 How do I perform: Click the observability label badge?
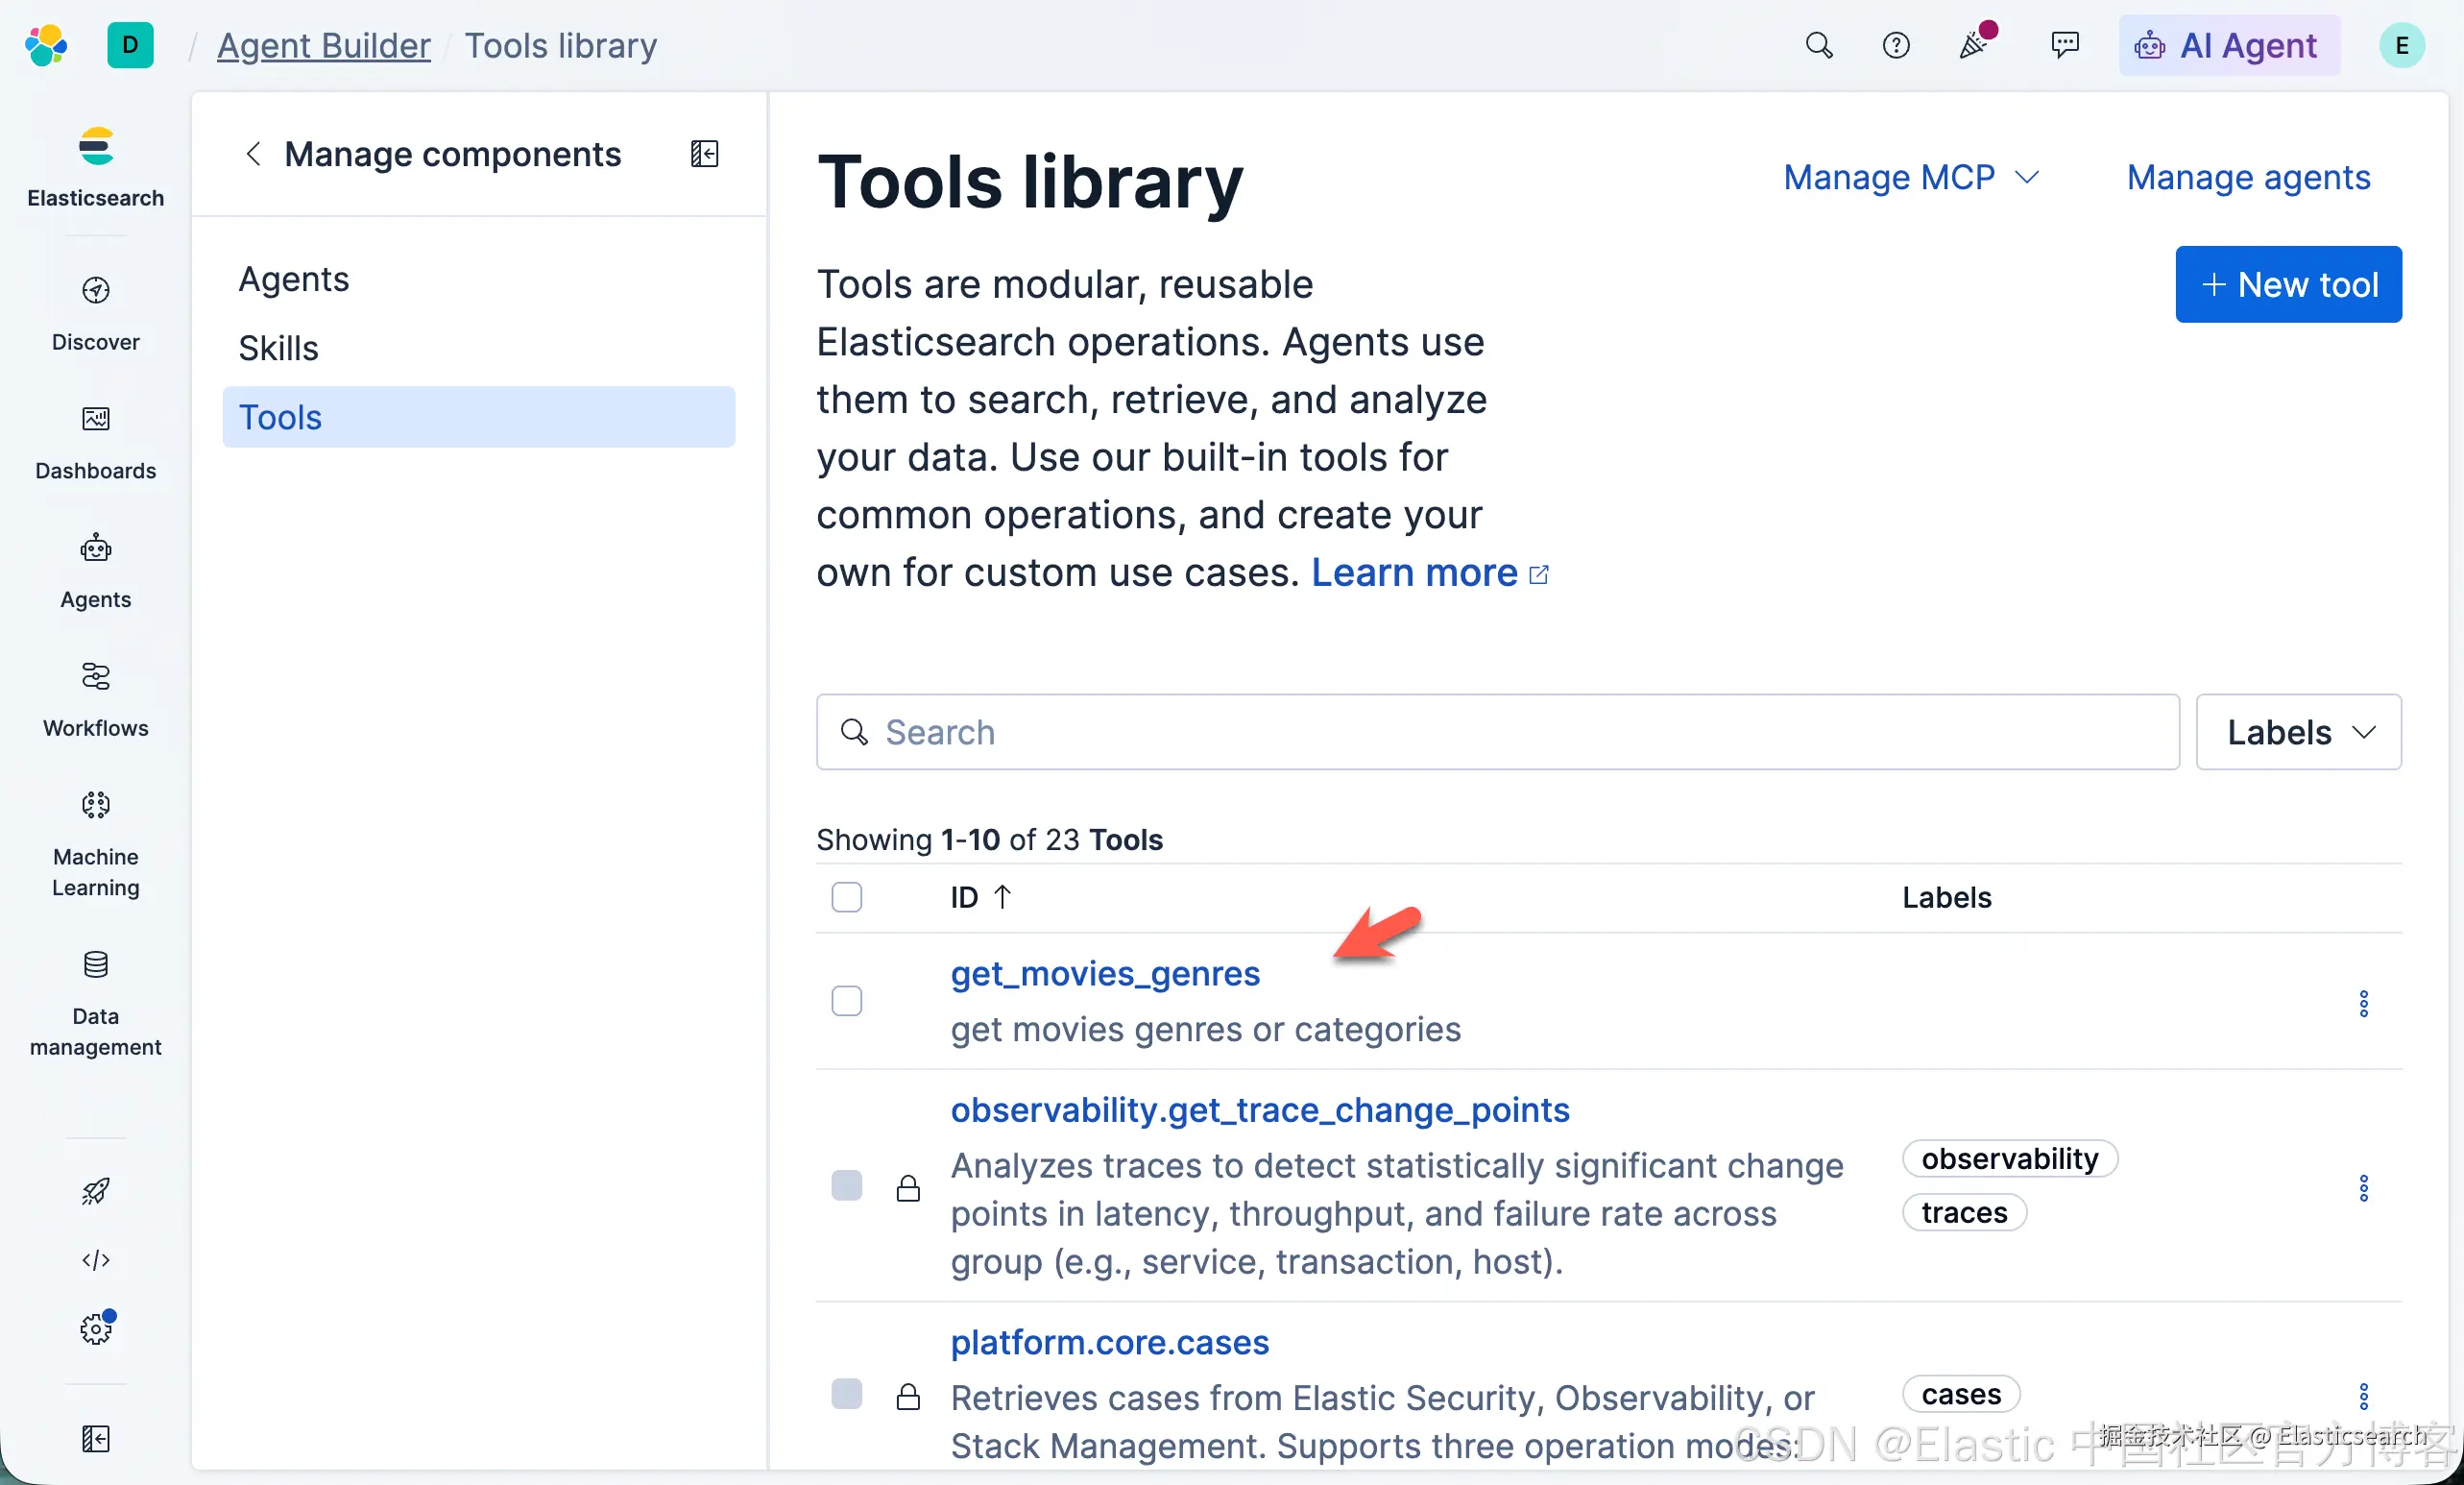click(2010, 1158)
